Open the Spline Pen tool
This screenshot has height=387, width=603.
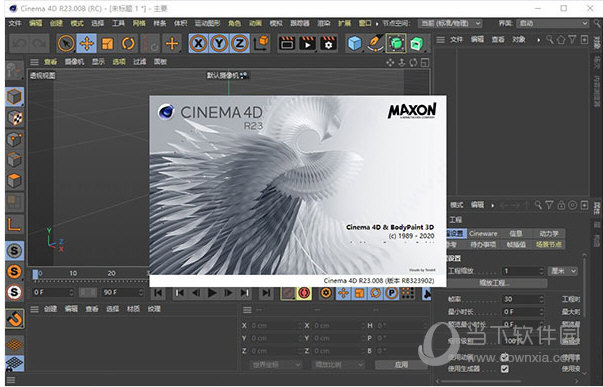pyautogui.click(x=375, y=43)
